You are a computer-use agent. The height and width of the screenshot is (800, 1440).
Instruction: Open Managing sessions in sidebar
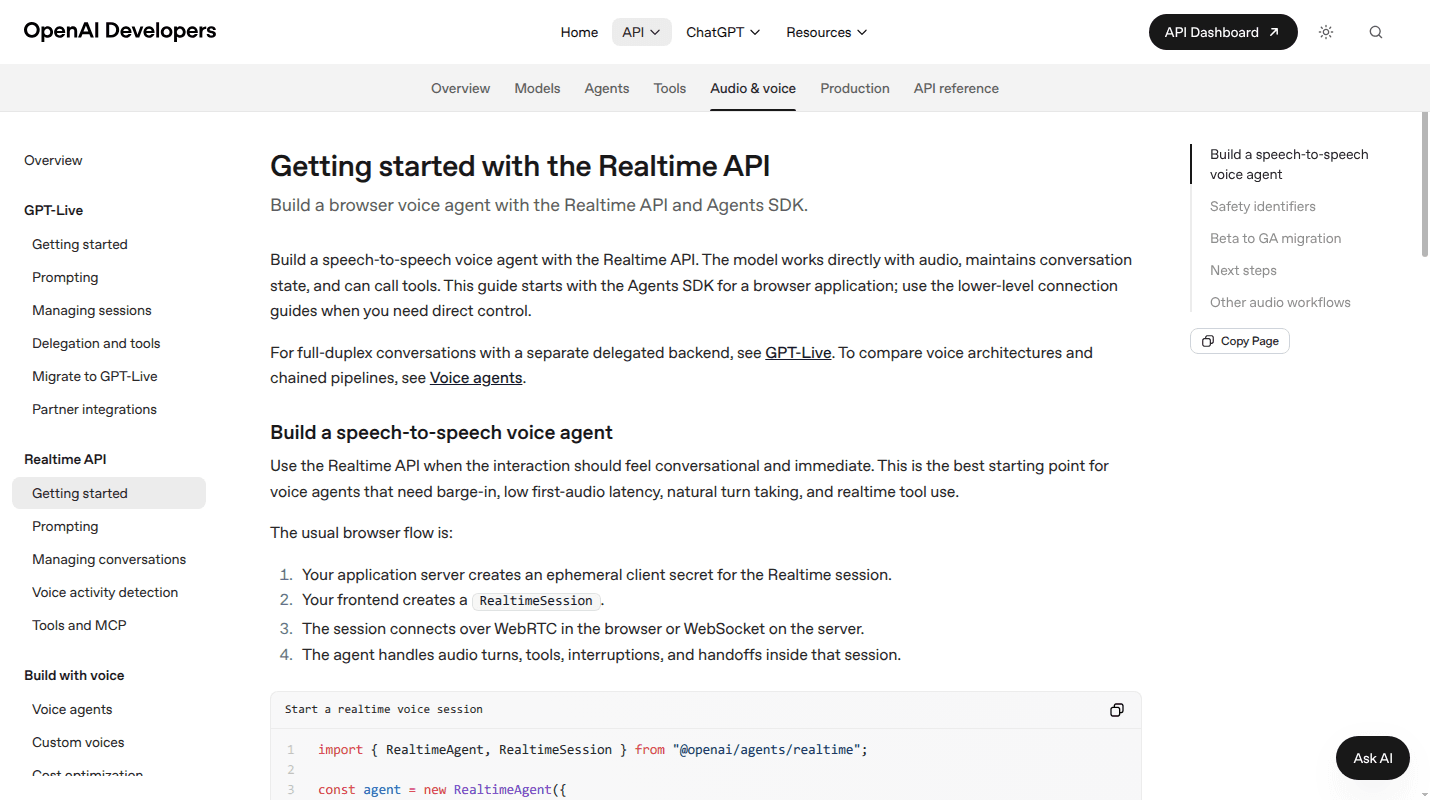point(92,310)
